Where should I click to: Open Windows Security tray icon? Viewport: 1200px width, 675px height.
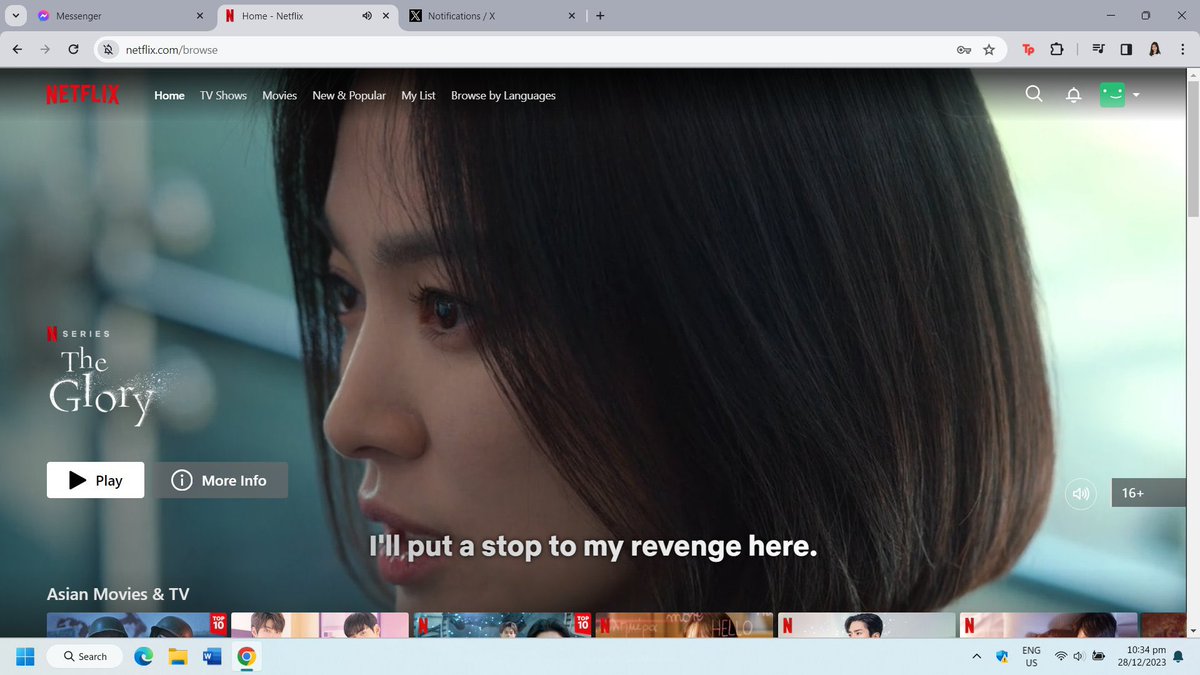point(1001,656)
